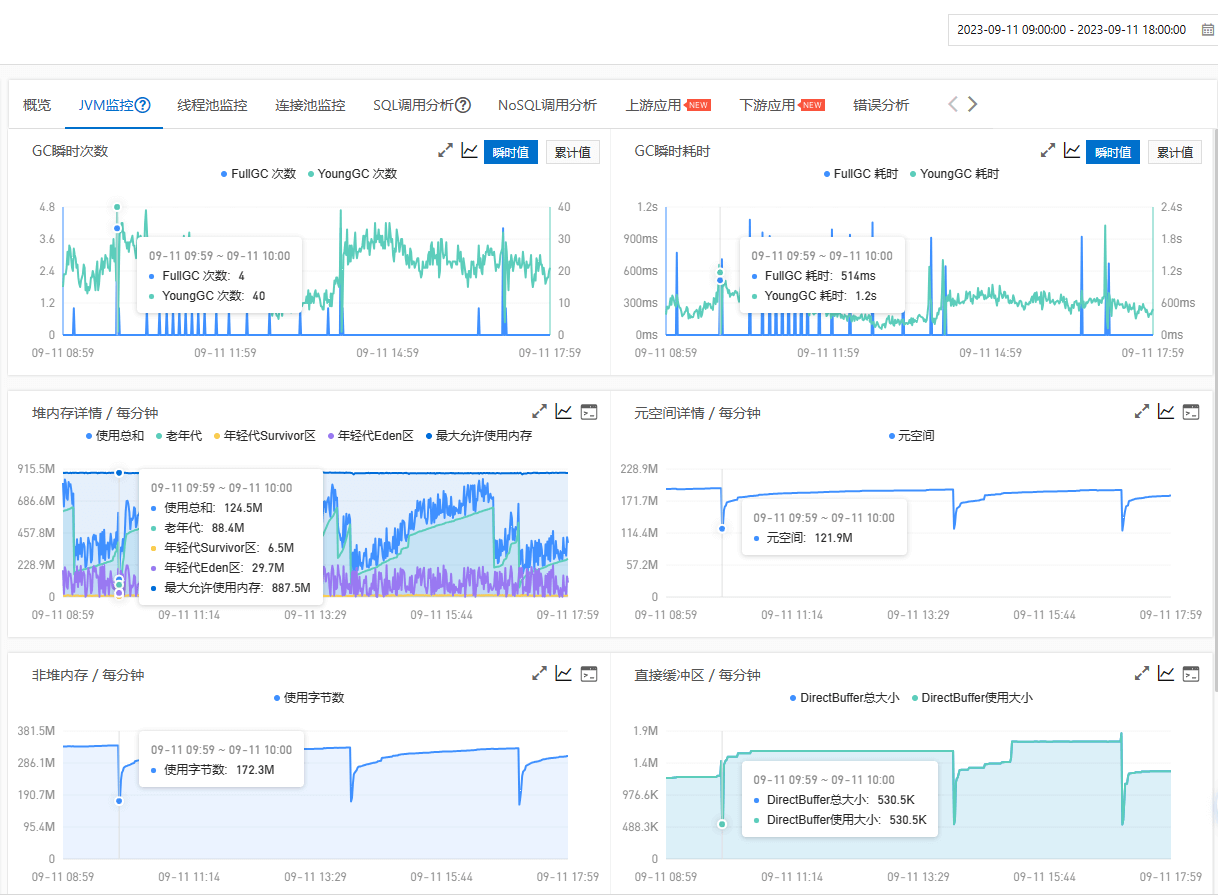This screenshot has height=895, width=1218.
Task: Click the 元空间详情 / 每分钟 title
Action: [697, 413]
